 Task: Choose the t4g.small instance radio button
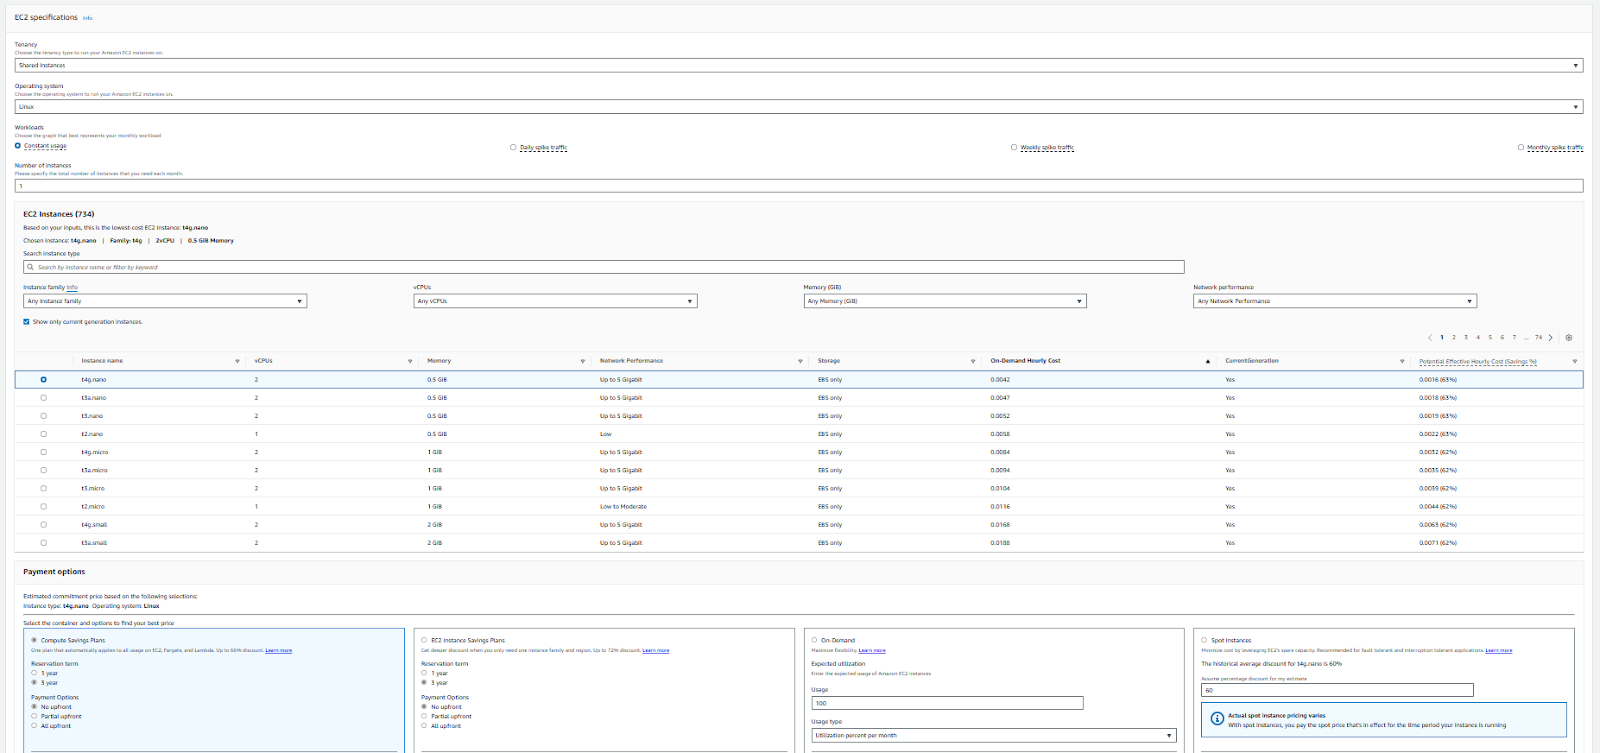pos(43,525)
